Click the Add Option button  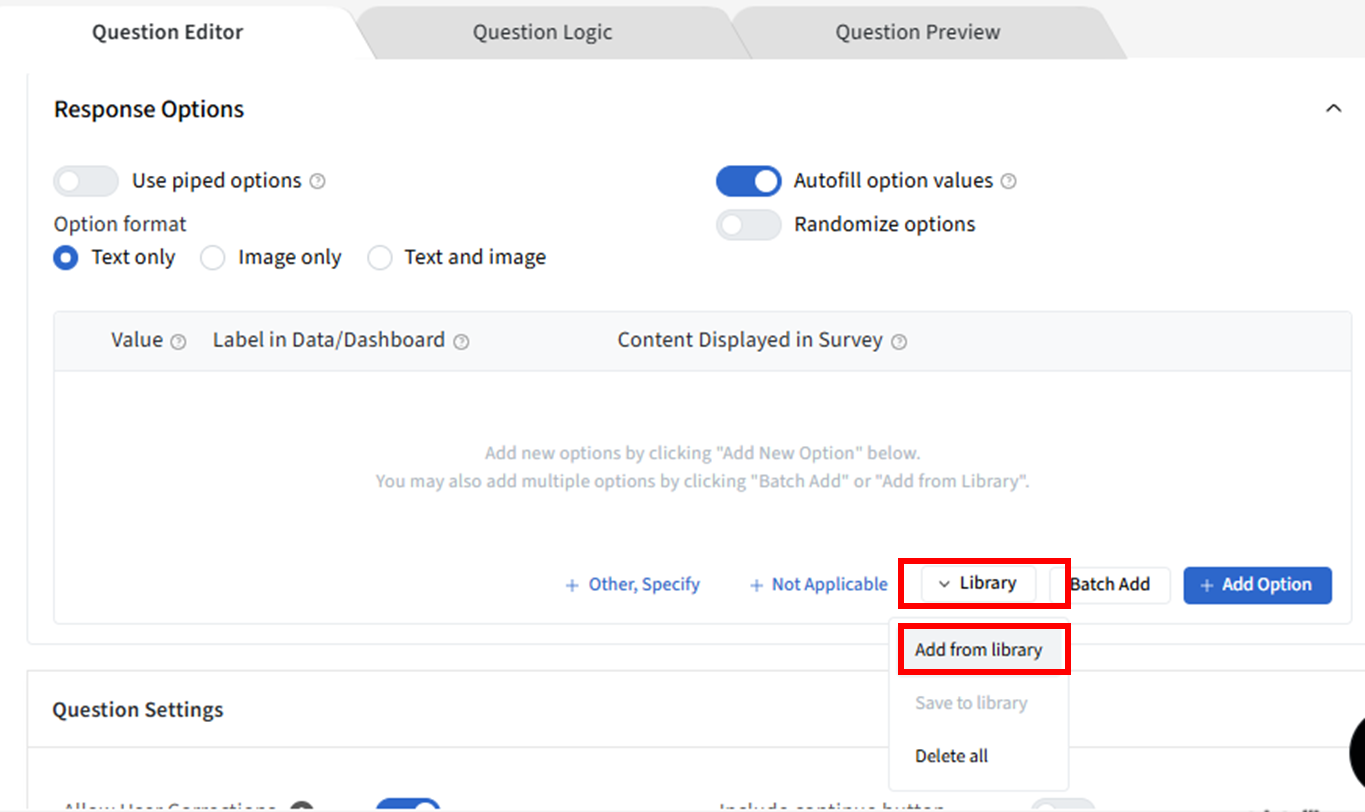(x=1257, y=585)
